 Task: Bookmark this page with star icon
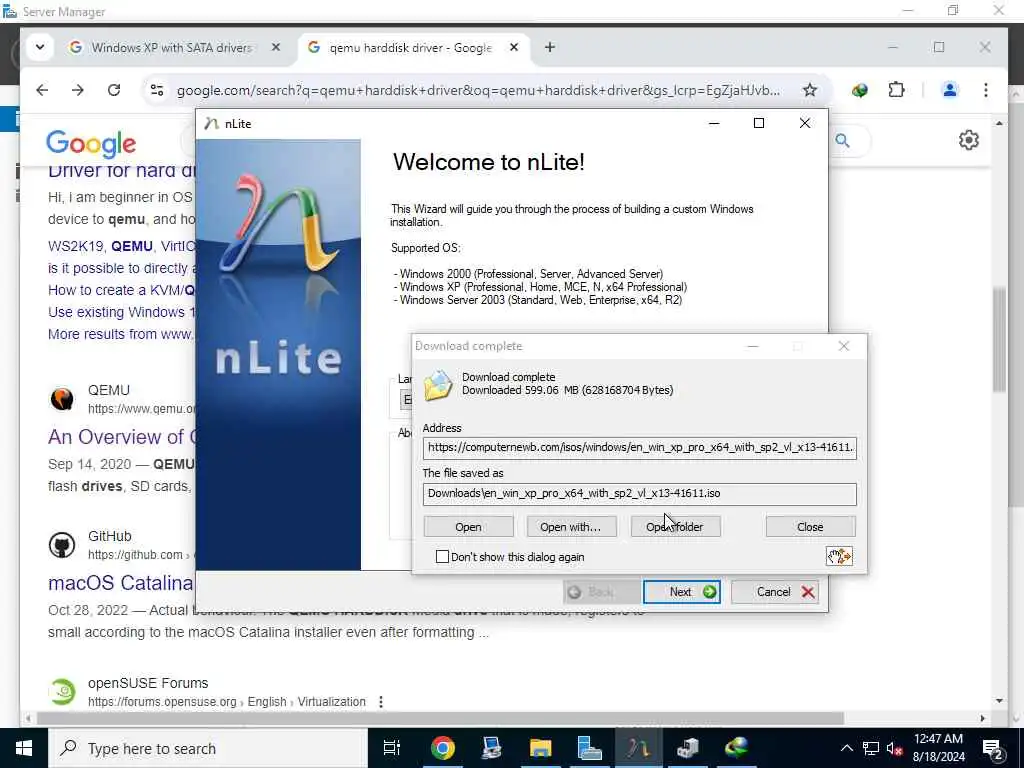(810, 90)
